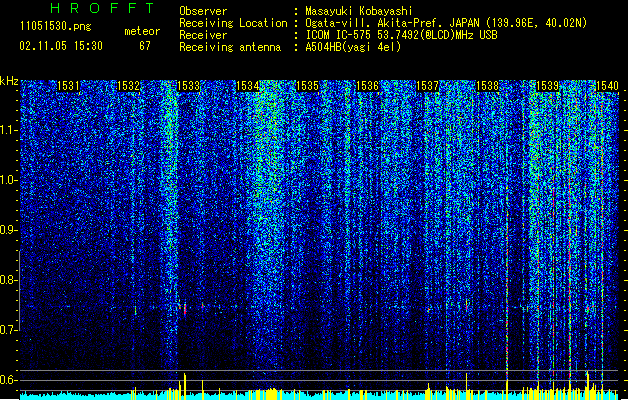This screenshot has width=629, height=400.
Task: Select the ICOM IC-575 receiver text
Action: pos(402,35)
